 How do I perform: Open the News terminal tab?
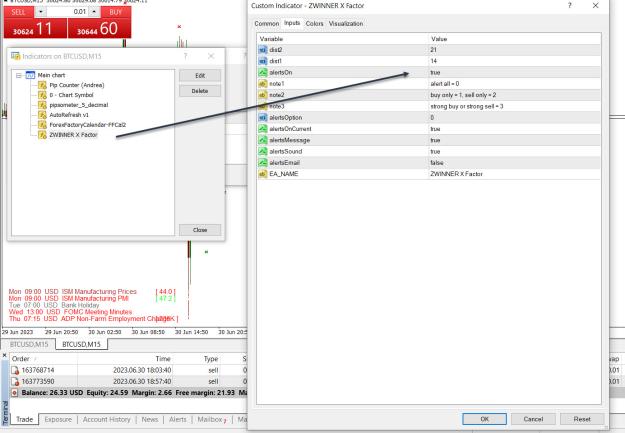150,419
